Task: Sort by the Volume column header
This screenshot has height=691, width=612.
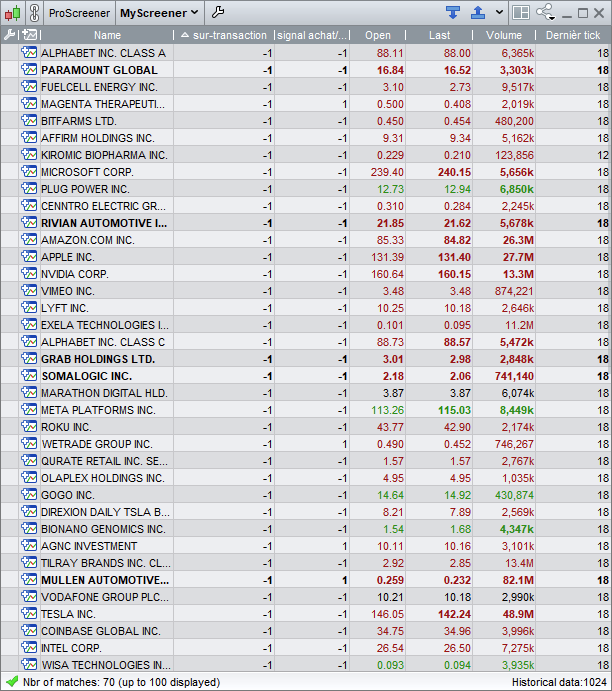Action: [x=504, y=35]
